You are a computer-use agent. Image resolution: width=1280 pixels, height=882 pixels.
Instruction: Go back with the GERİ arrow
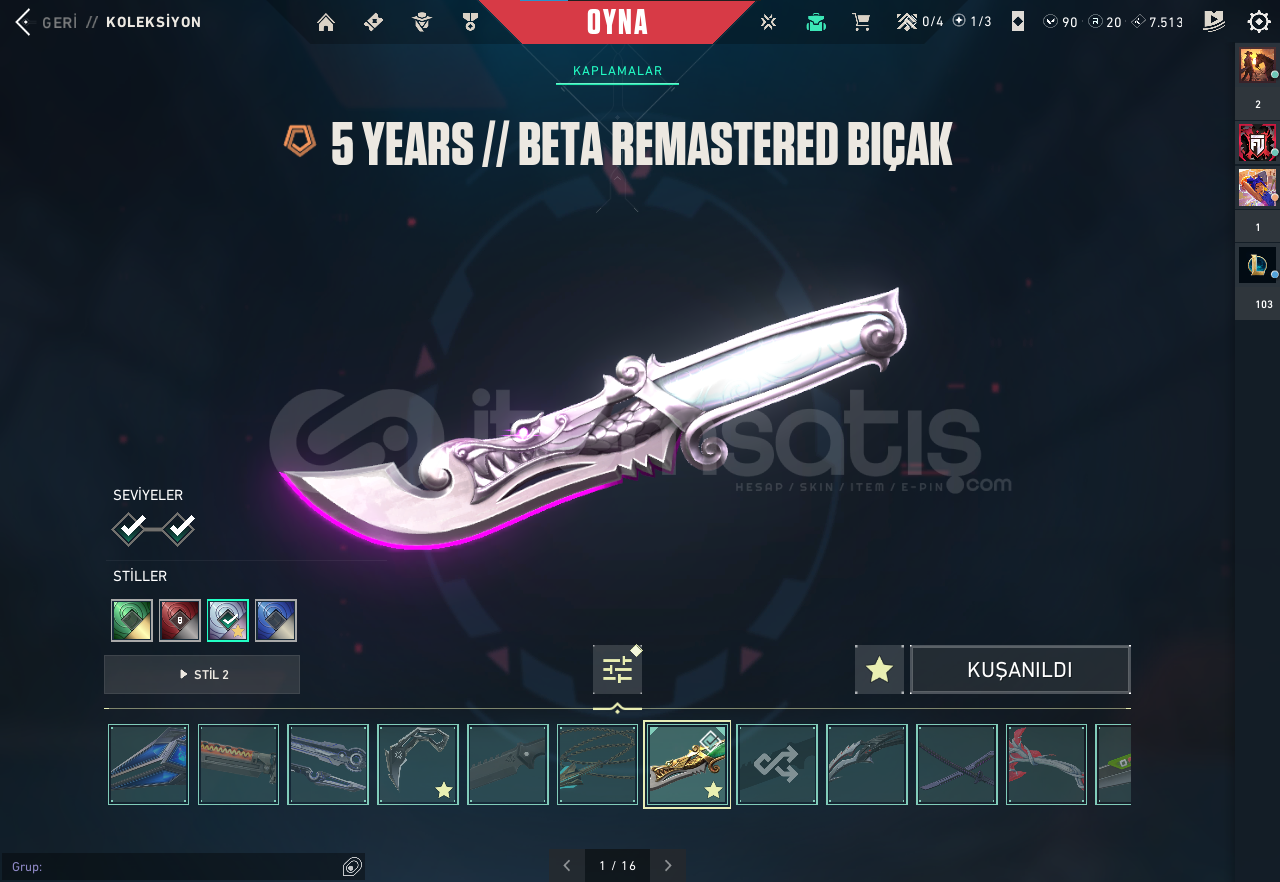(x=24, y=22)
